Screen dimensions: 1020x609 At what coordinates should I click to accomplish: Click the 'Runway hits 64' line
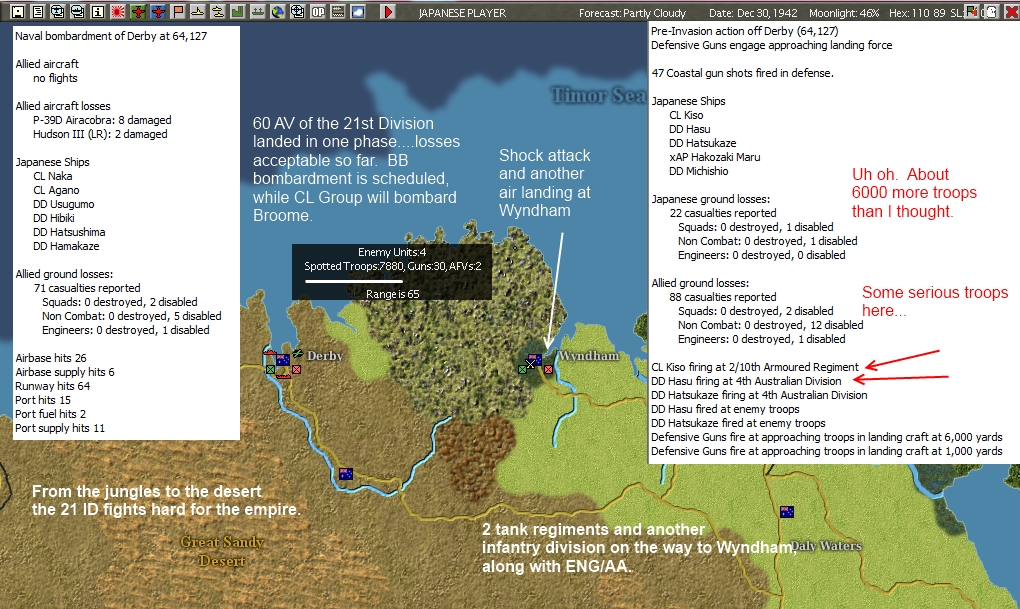pyautogui.click(x=53, y=386)
